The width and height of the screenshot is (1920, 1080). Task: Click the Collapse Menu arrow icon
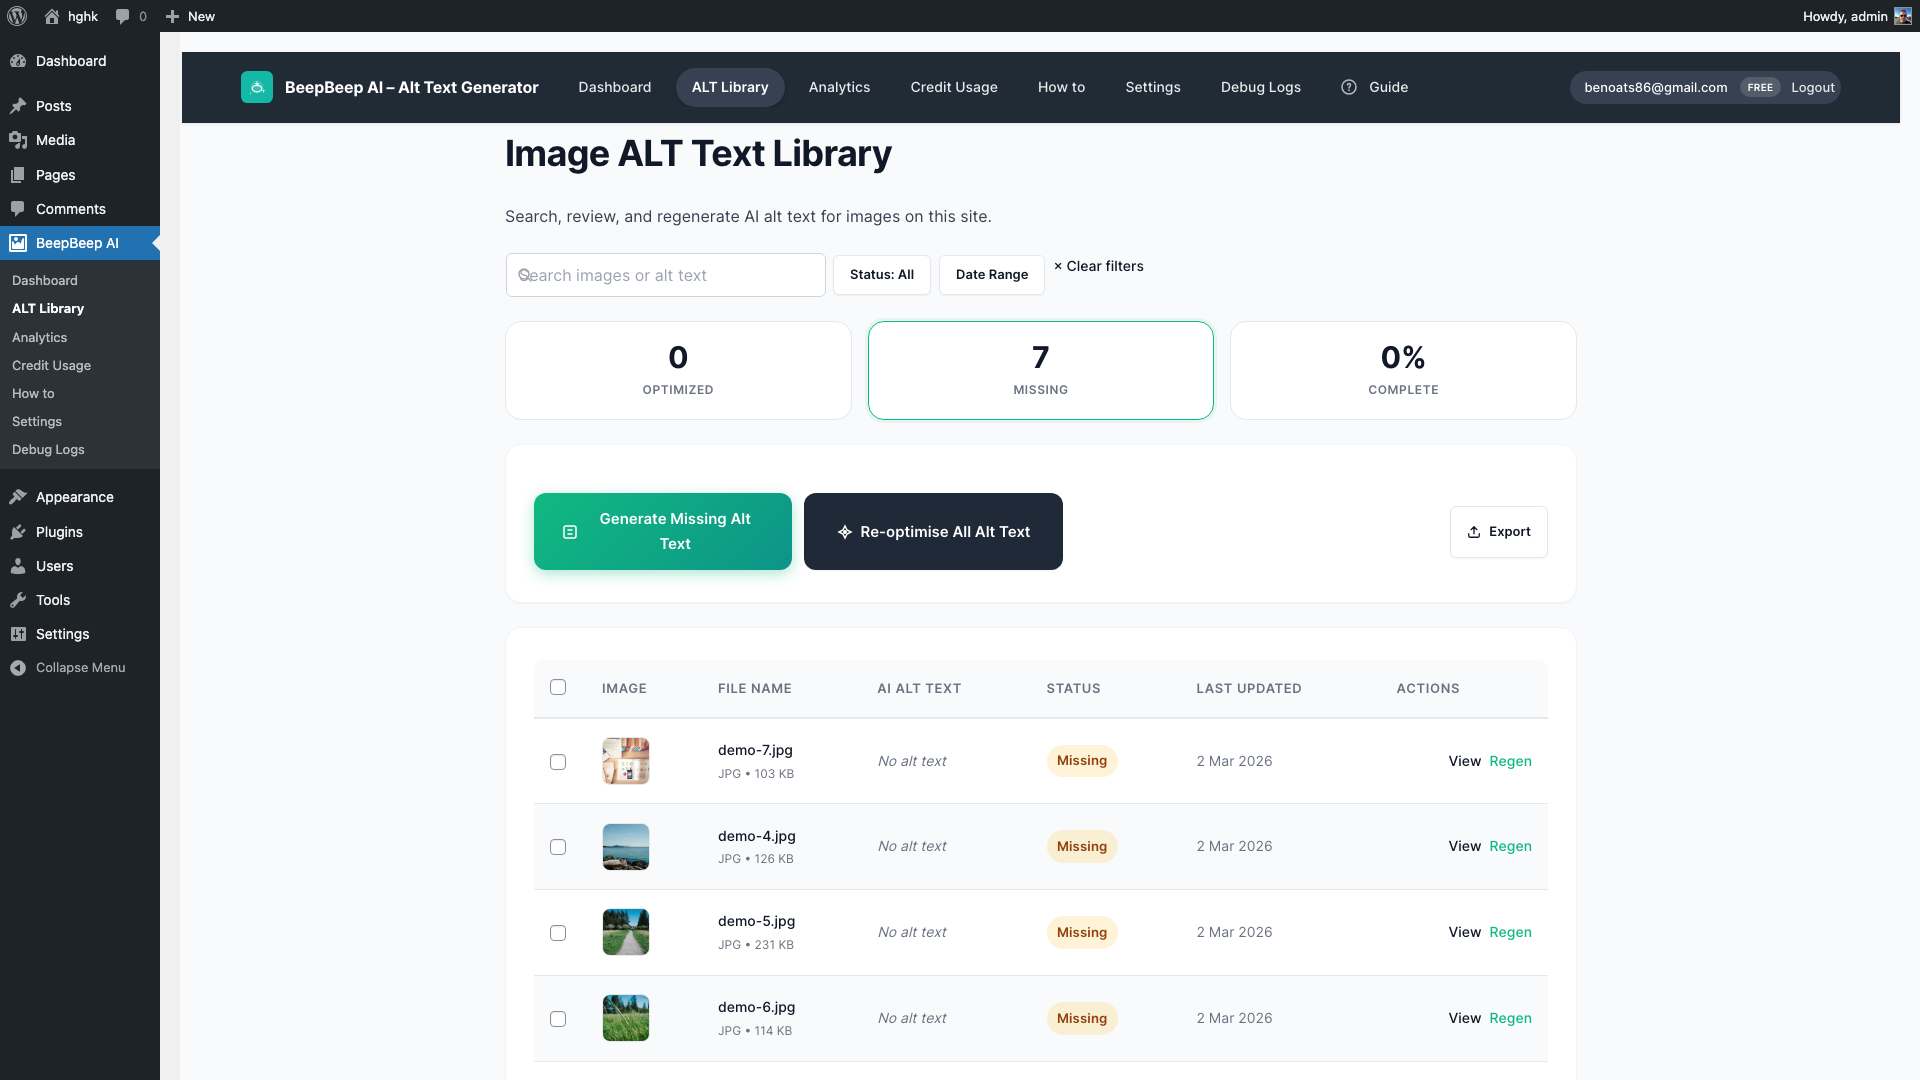pyautogui.click(x=17, y=667)
